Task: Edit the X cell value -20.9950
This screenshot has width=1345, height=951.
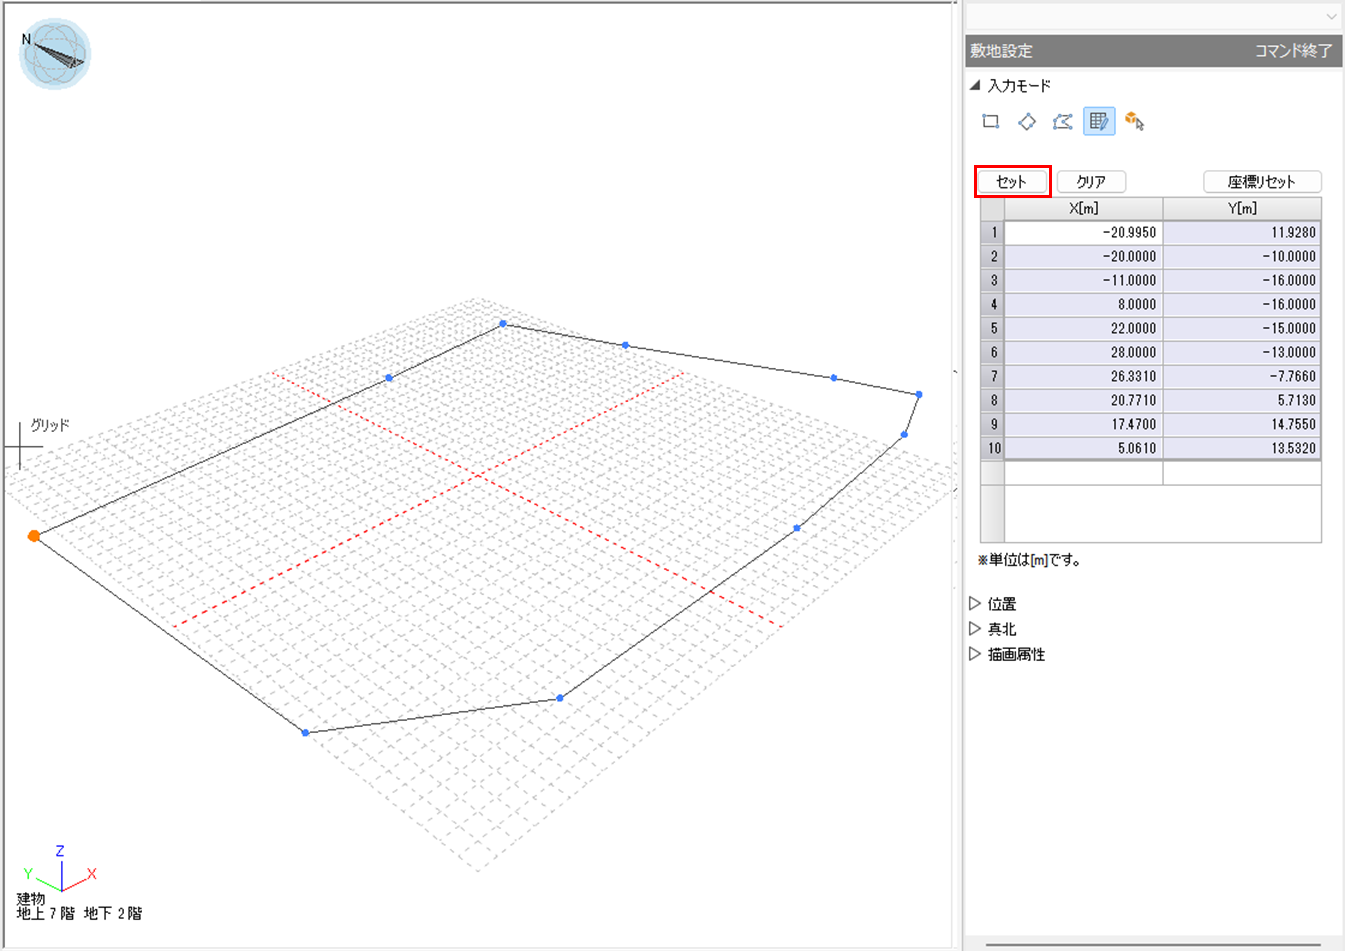Action: point(1083,232)
